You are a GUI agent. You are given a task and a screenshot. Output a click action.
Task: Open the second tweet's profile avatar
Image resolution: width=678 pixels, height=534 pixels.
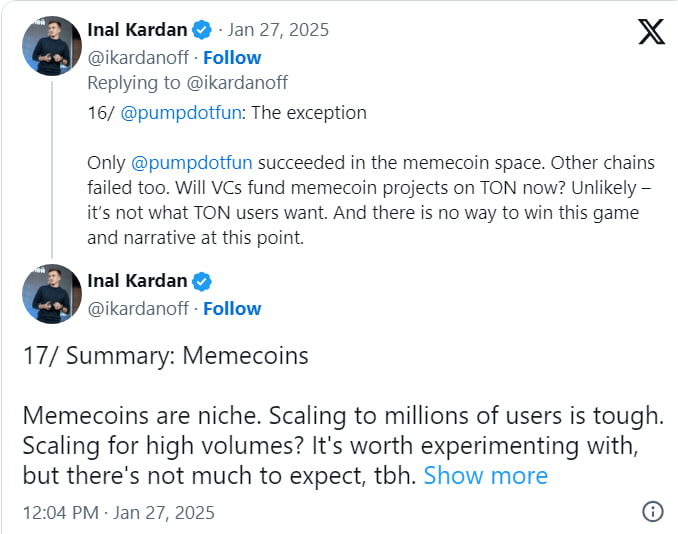[51, 297]
